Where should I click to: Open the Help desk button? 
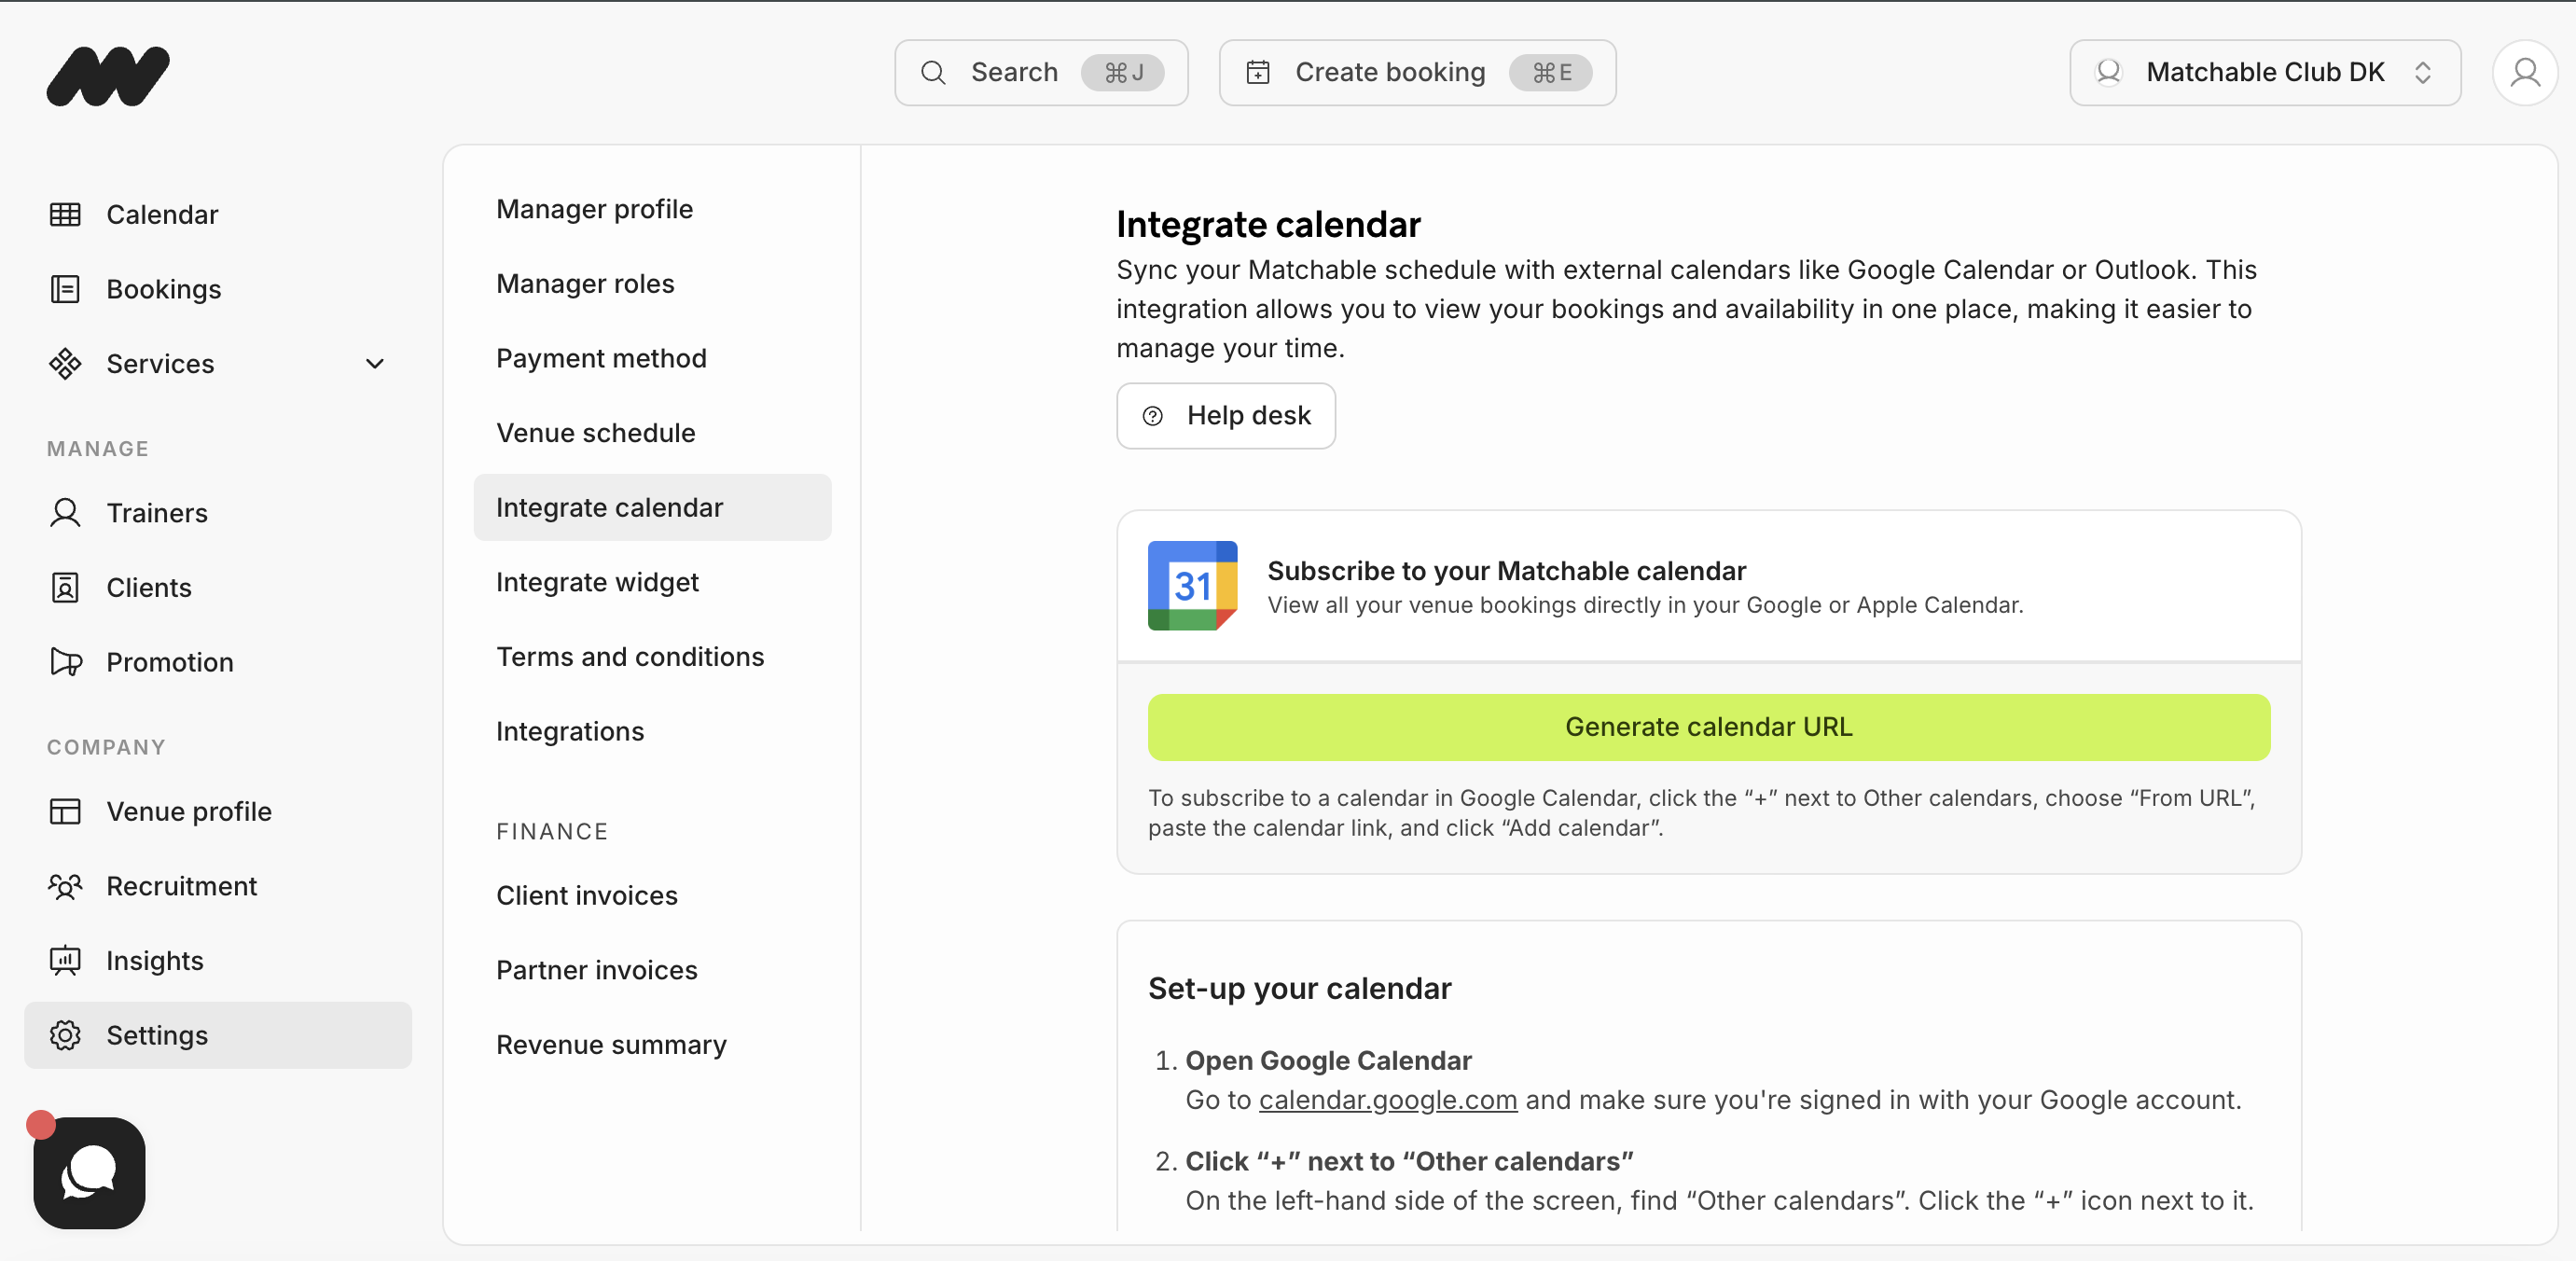pos(1225,416)
